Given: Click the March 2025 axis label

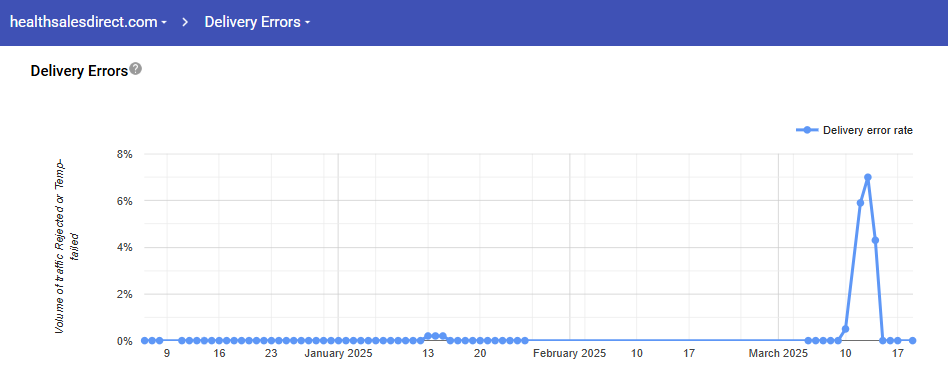Looking at the screenshot, I should coord(778,353).
